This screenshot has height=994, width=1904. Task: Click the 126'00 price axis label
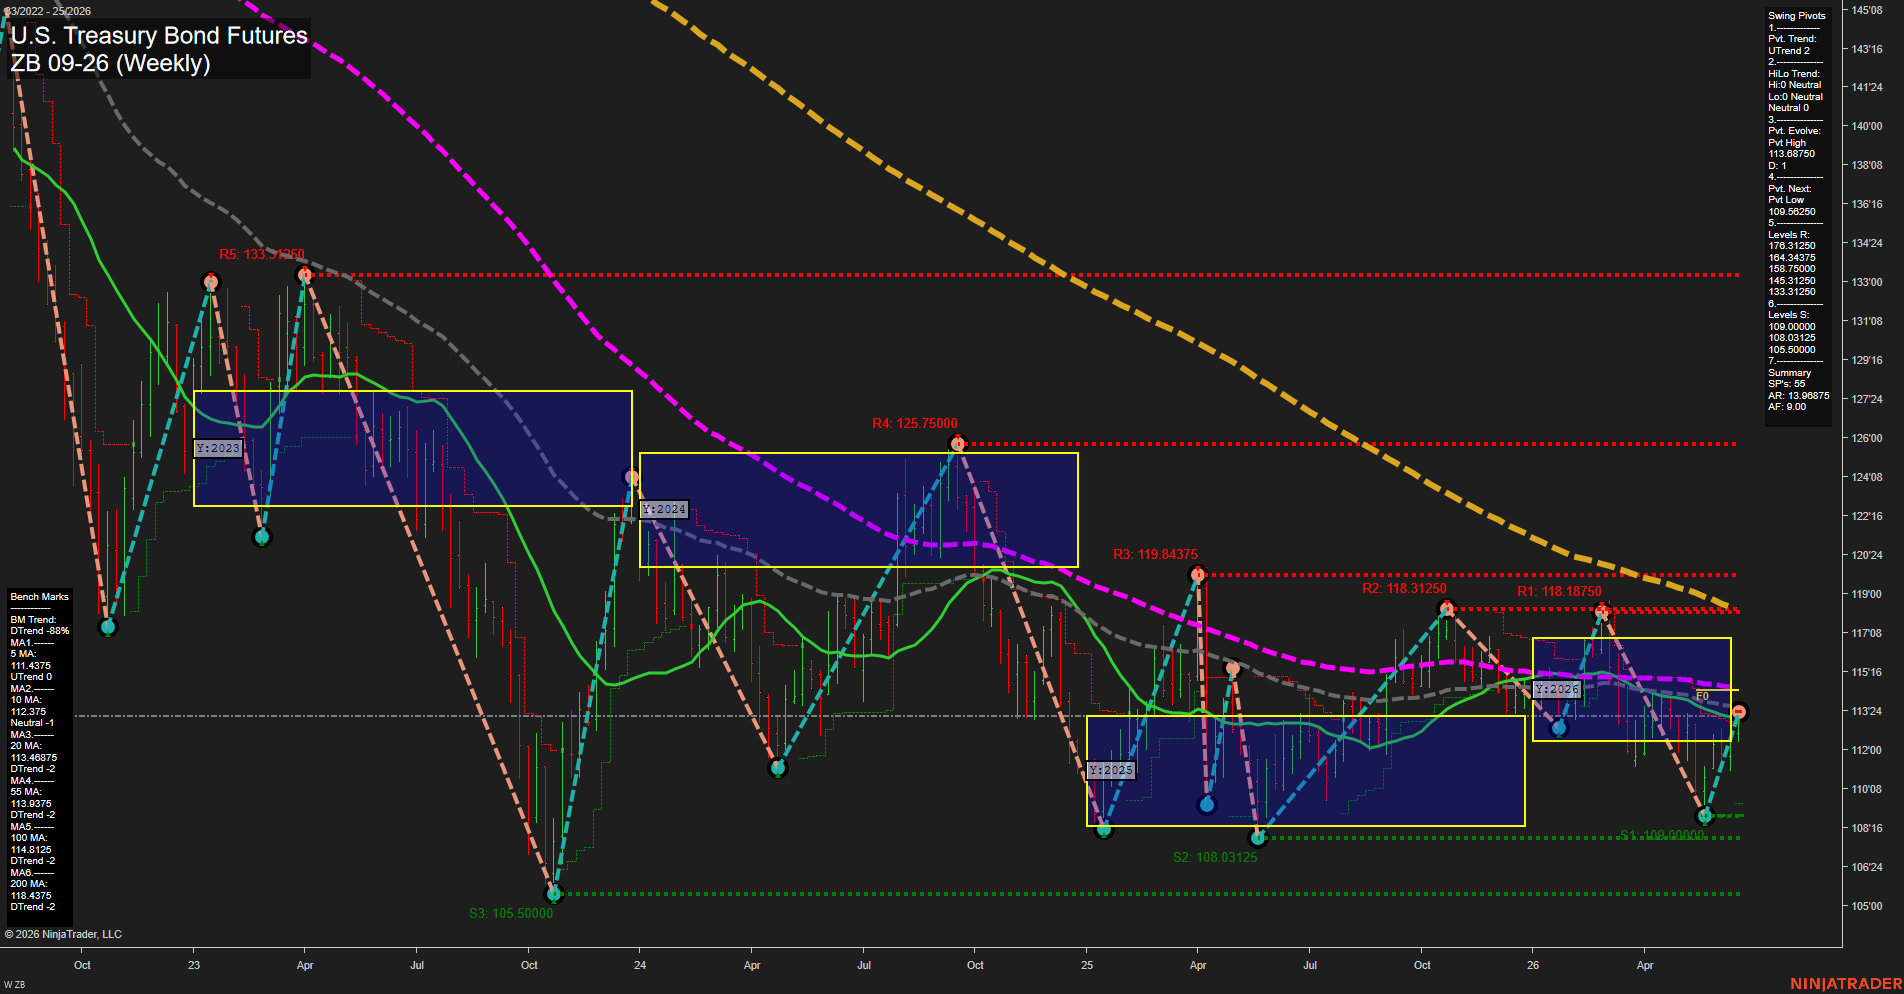1866,438
